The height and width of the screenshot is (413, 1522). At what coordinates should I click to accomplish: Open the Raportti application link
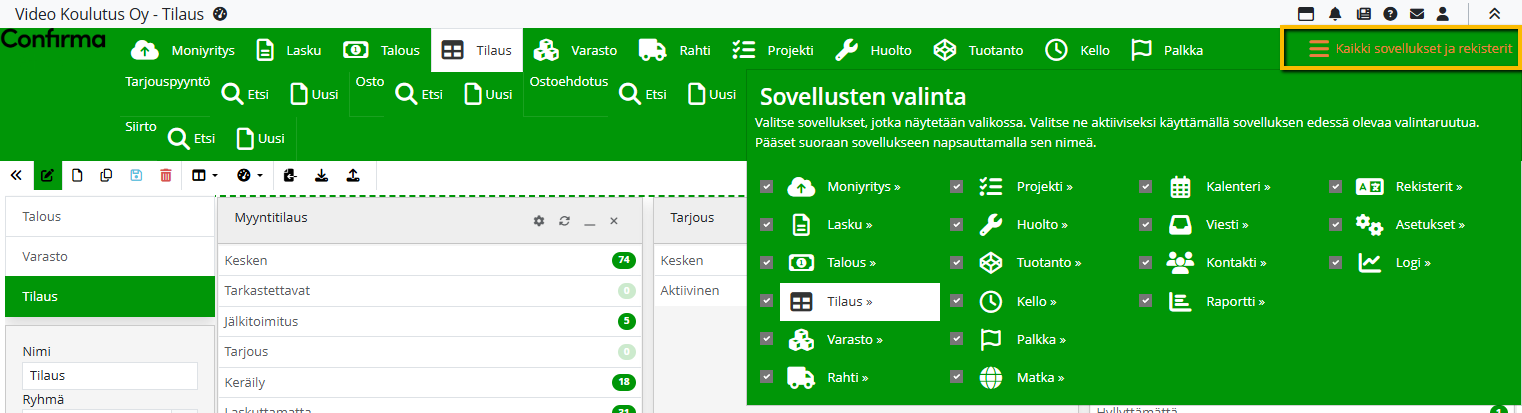click(x=1235, y=301)
